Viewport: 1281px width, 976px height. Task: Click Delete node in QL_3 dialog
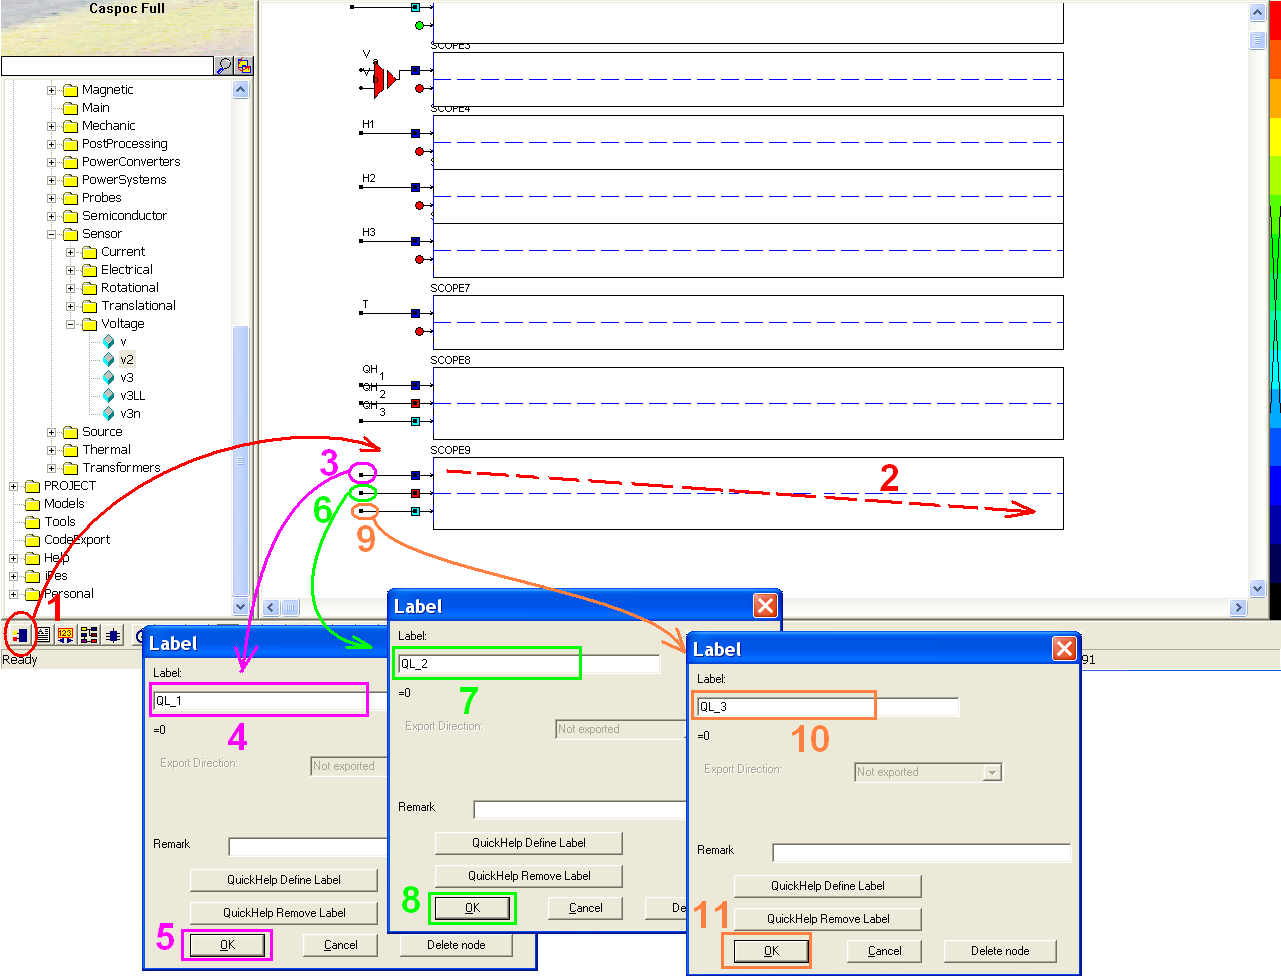coord(1000,951)
